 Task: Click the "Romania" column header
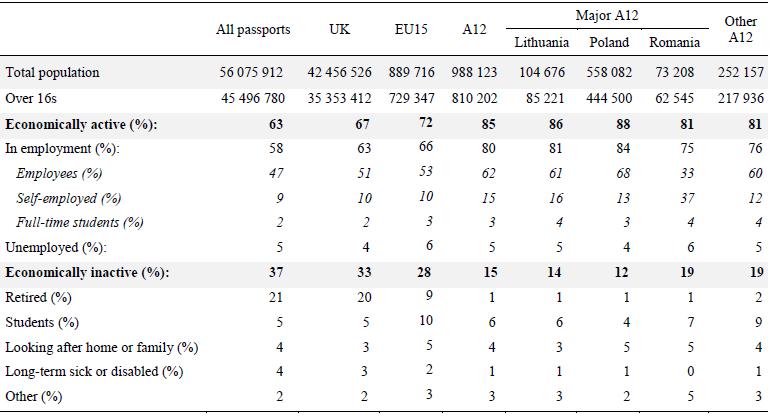674,43
